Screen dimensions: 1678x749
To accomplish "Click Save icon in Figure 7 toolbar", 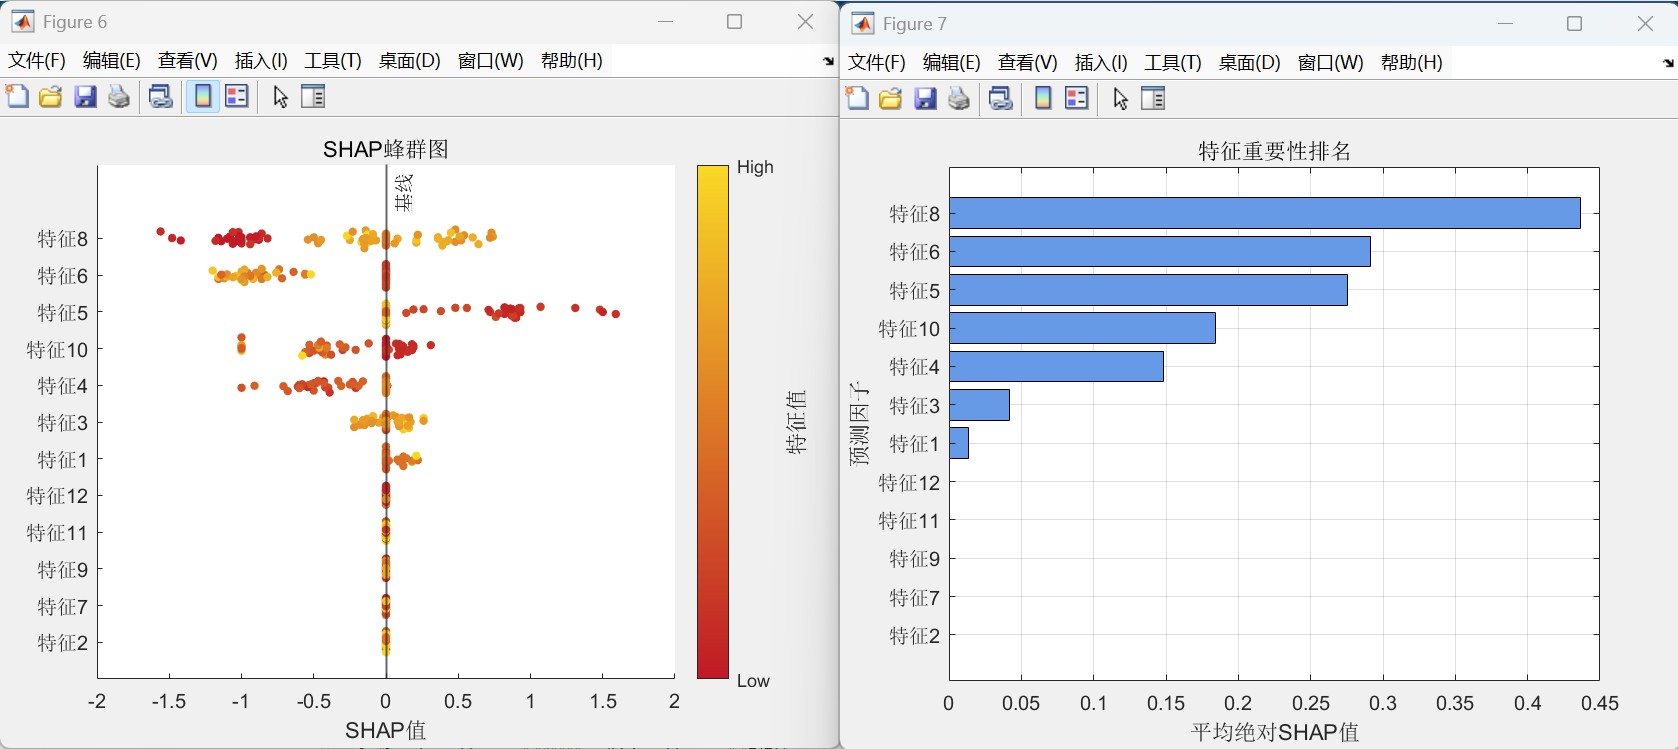I will 925,99.
